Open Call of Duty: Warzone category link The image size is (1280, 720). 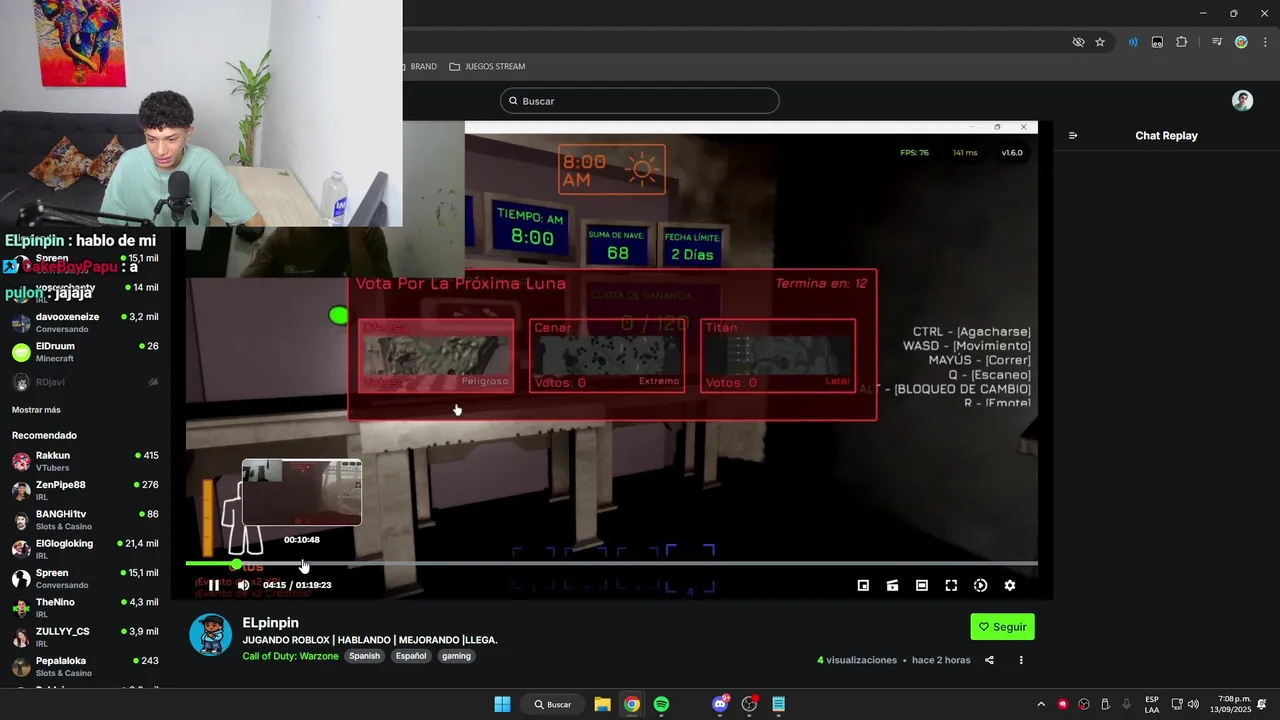pos(290,656)
